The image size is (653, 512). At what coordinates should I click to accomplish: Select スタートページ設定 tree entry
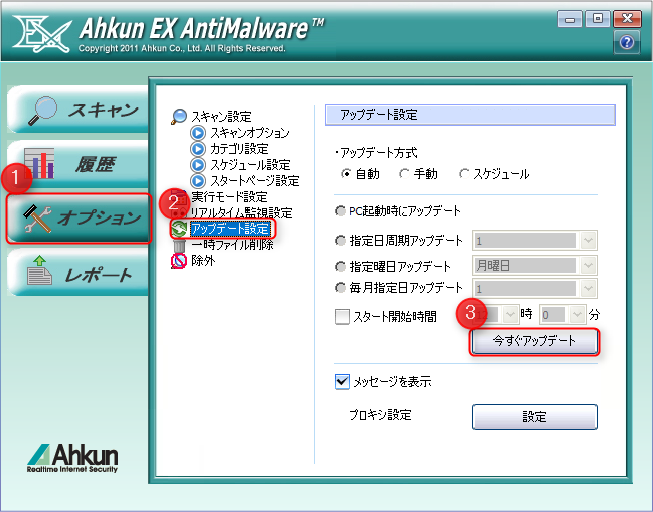click(x=254, y=181)
